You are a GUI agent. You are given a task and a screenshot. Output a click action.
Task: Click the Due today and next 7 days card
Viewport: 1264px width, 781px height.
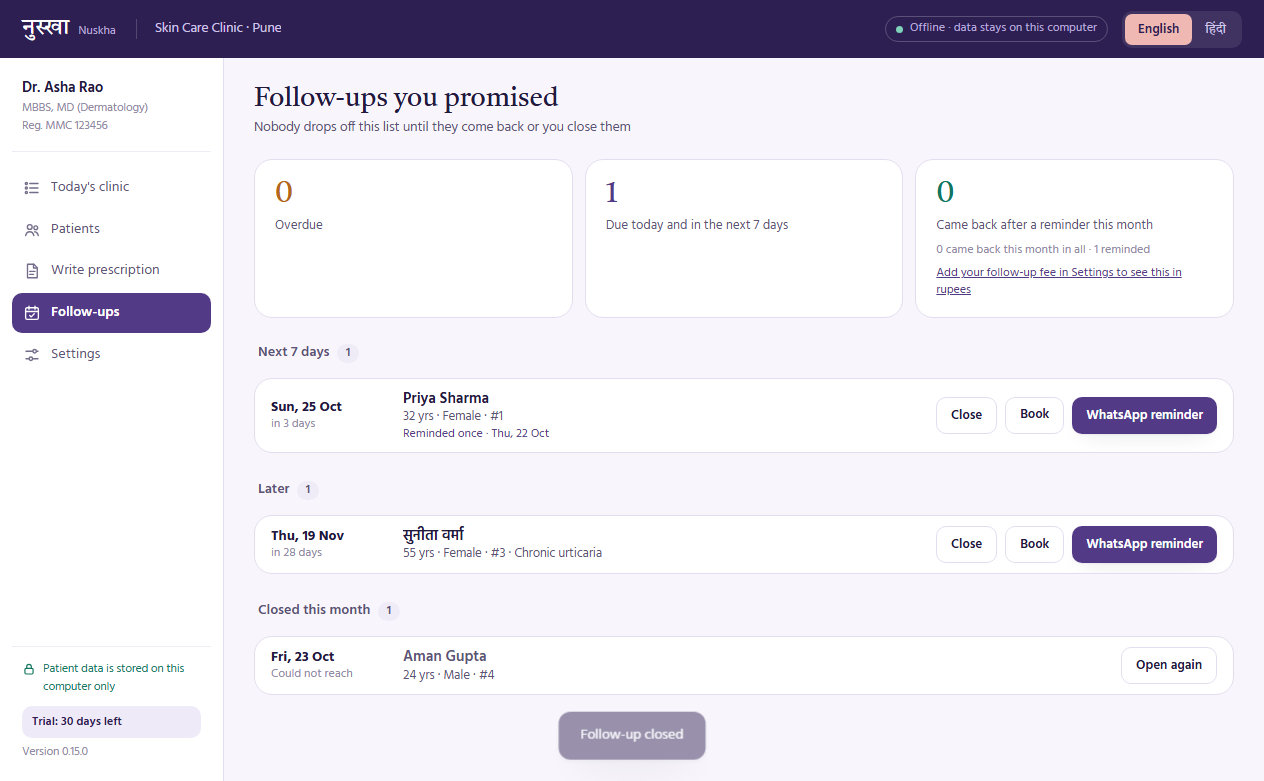744,238
